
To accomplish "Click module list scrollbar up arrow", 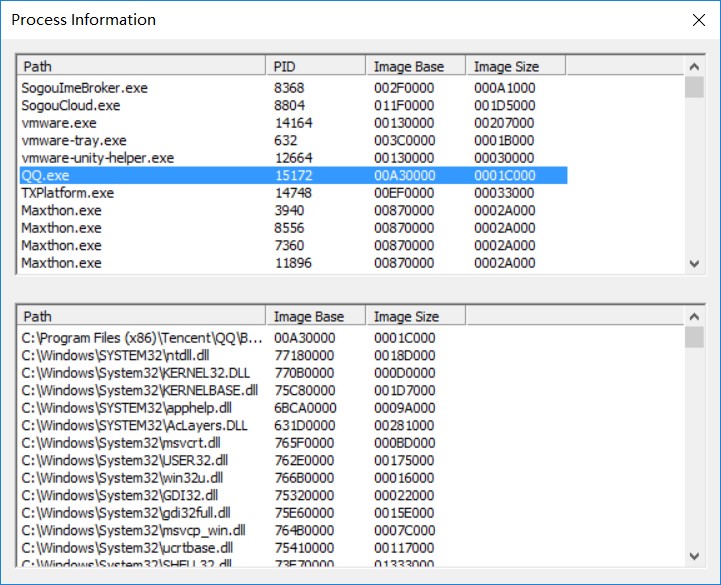I will pyautogui.click(x=694, y=317).
